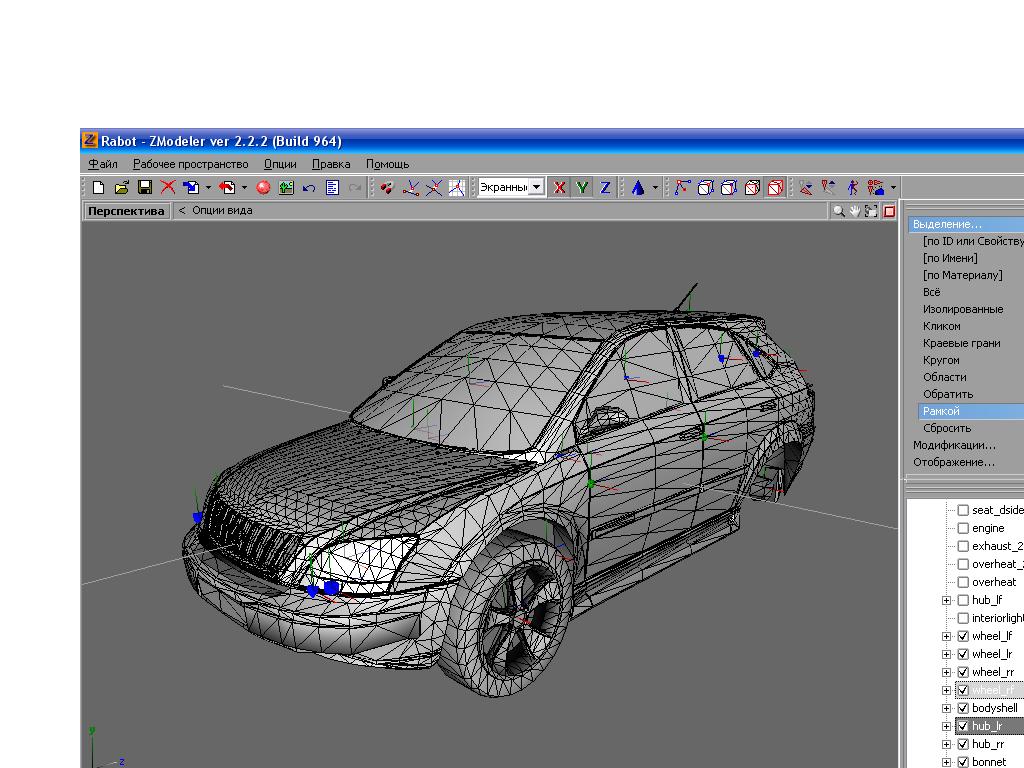The height and width of the screenshot is (768, 1024).
Task: Click the selected mode arrow icon
Action: (x=806, y=188)
